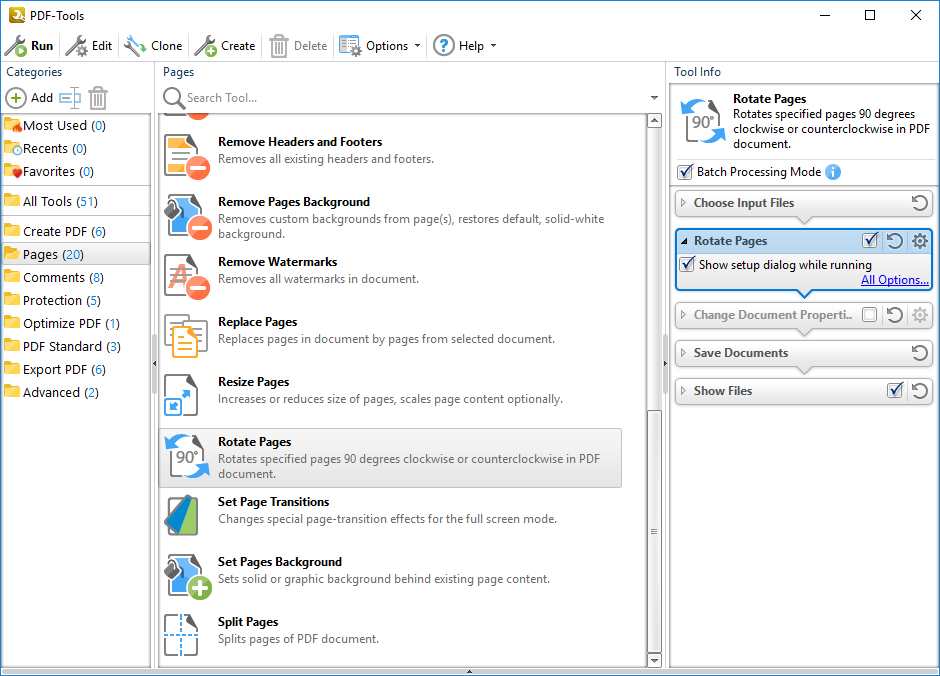Click the Split Pages tool icon
This screenshot has width=940, height=676.
click(181, 635)
